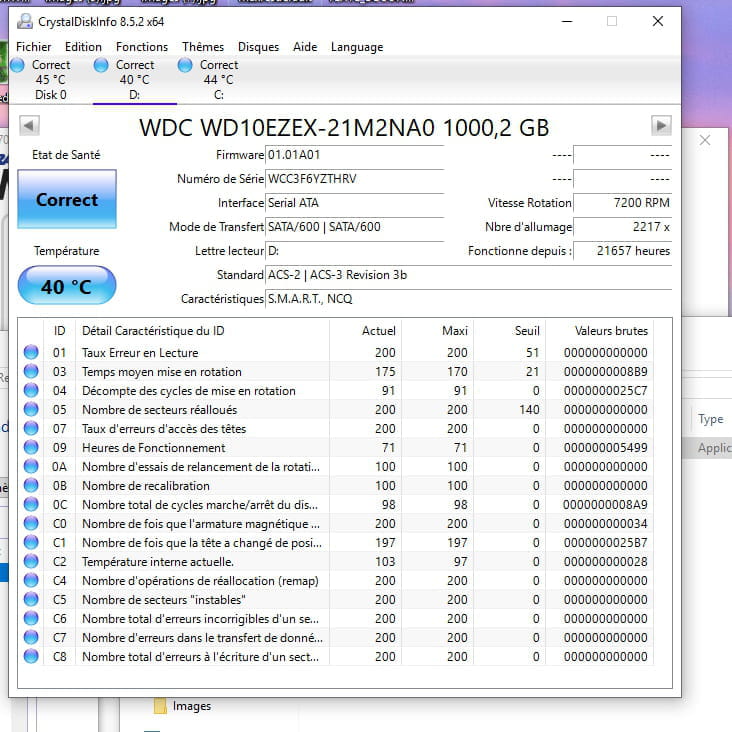The width and height of the screenshot is (732, 732).
Task: Click blue status icon for C: drive
Action: [x=185, y=65]
